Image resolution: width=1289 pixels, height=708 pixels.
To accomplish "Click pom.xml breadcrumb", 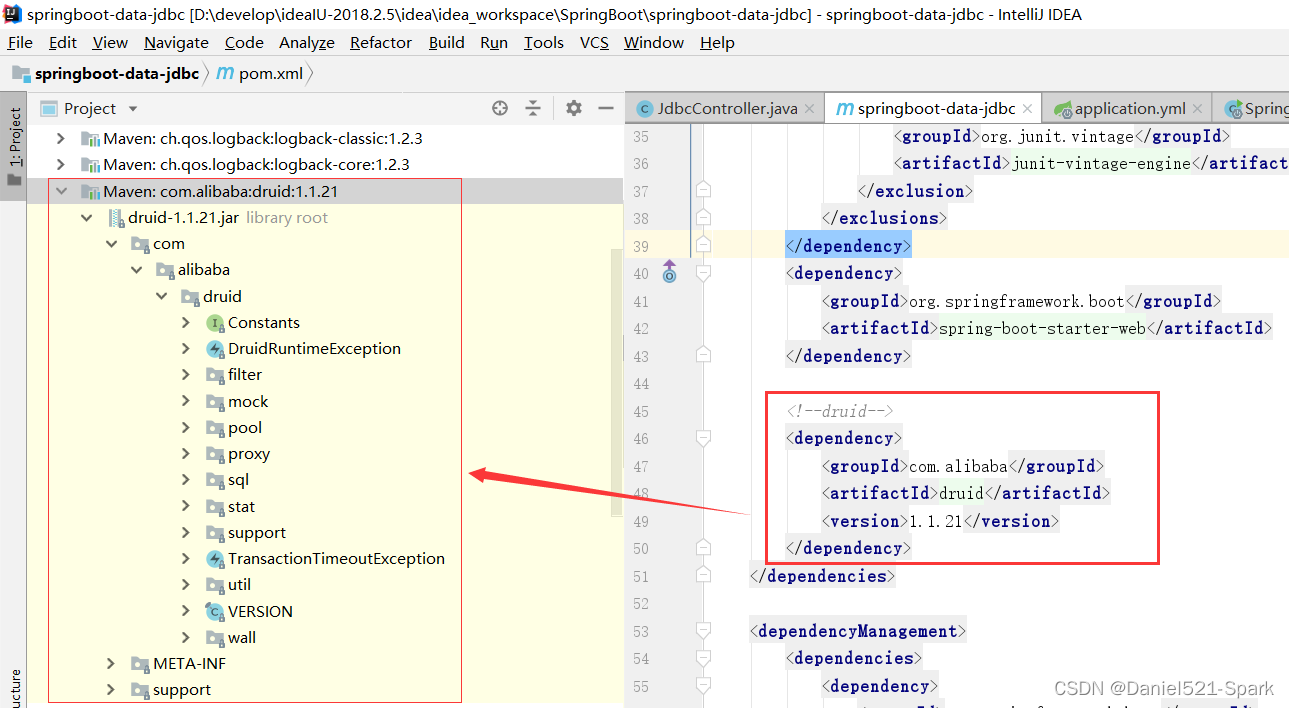I will pos(270,74).
